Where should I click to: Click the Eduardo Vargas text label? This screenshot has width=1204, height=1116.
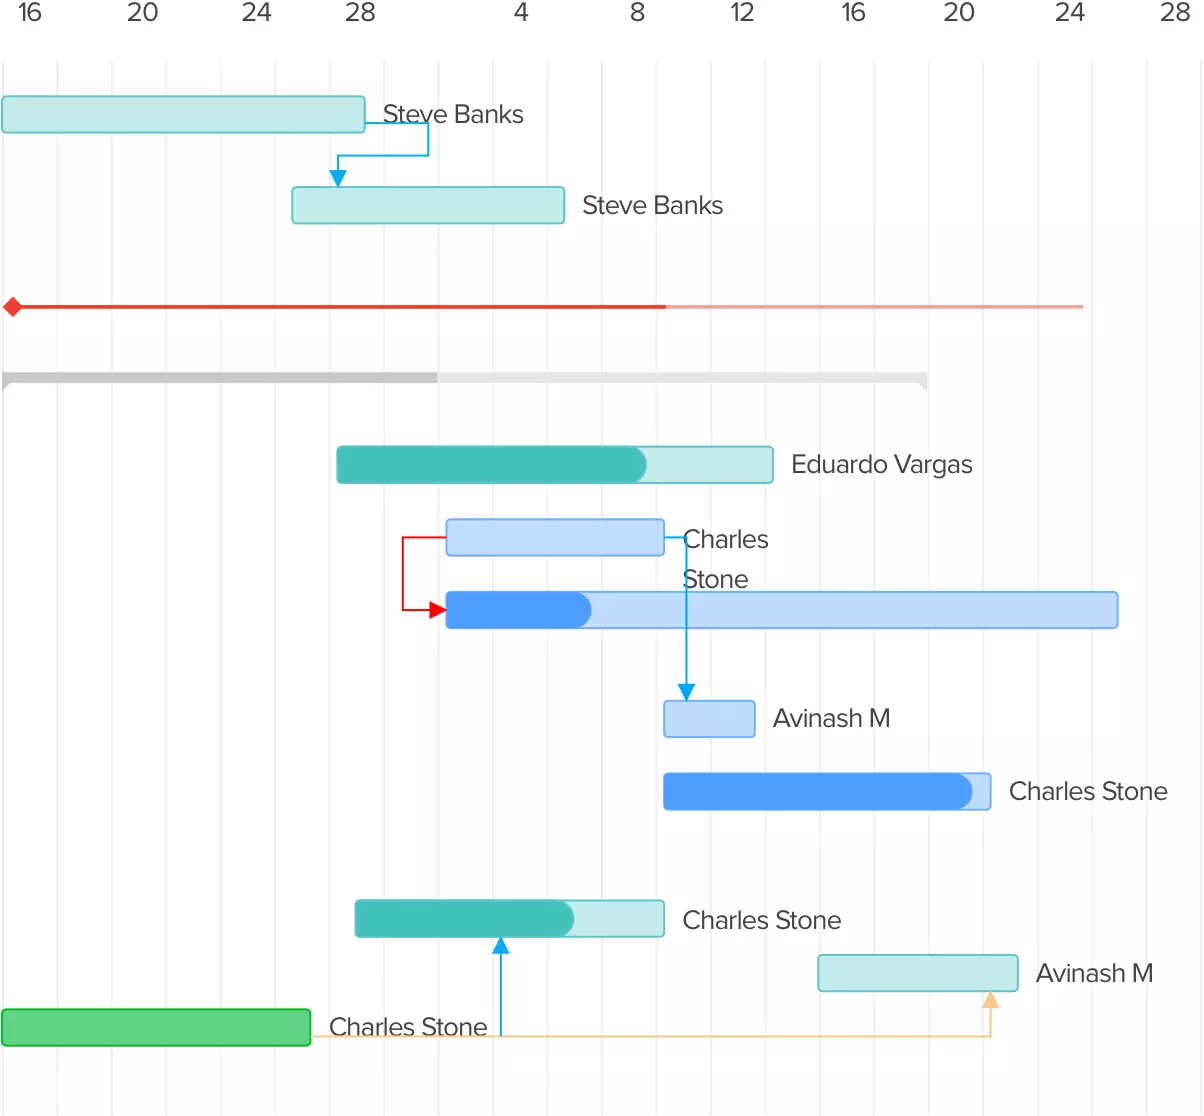pyautogui.click(x=881, y=464)
